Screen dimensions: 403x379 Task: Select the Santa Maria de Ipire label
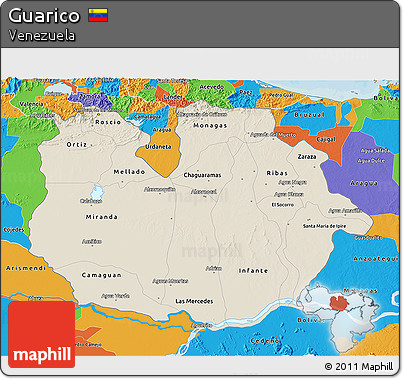(x=324, y=226)
